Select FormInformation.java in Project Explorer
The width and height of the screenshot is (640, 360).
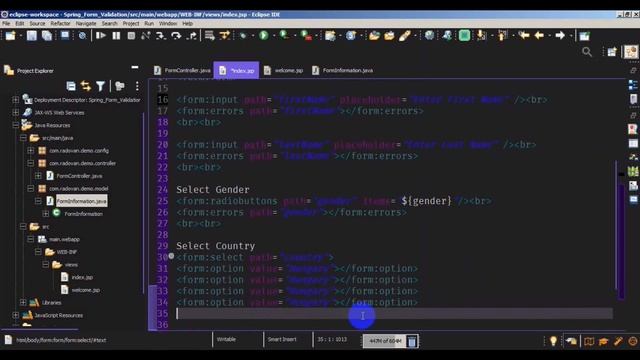click(x=81, y=201)
